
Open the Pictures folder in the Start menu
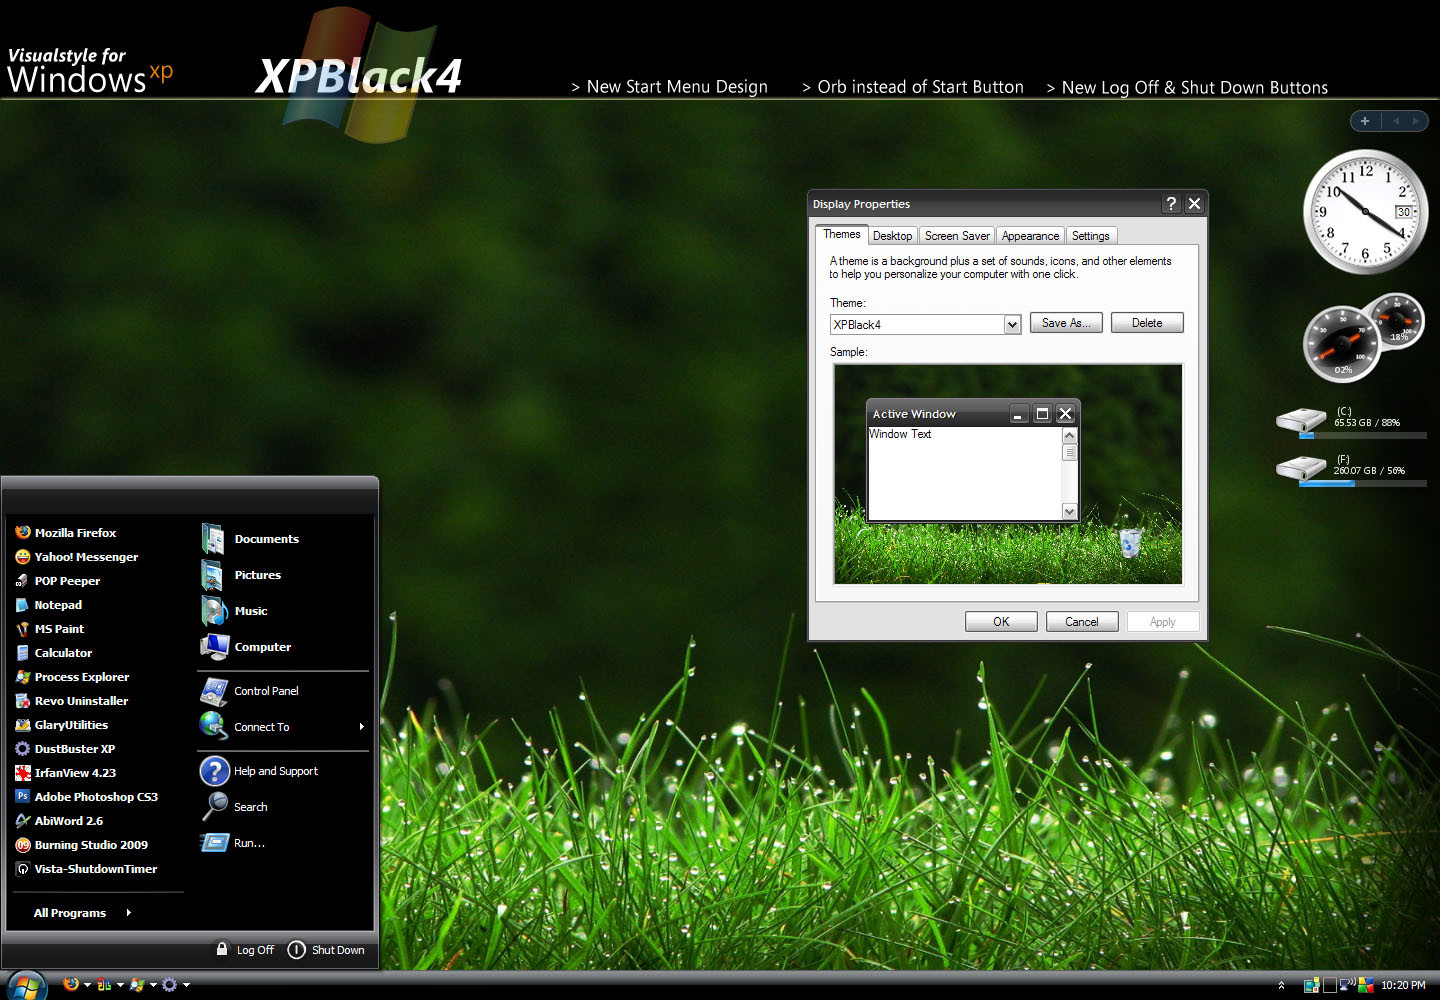click(241, 575)
